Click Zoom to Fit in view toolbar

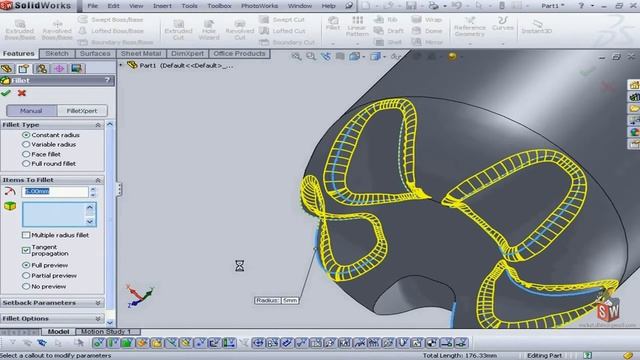coord(296,56)
